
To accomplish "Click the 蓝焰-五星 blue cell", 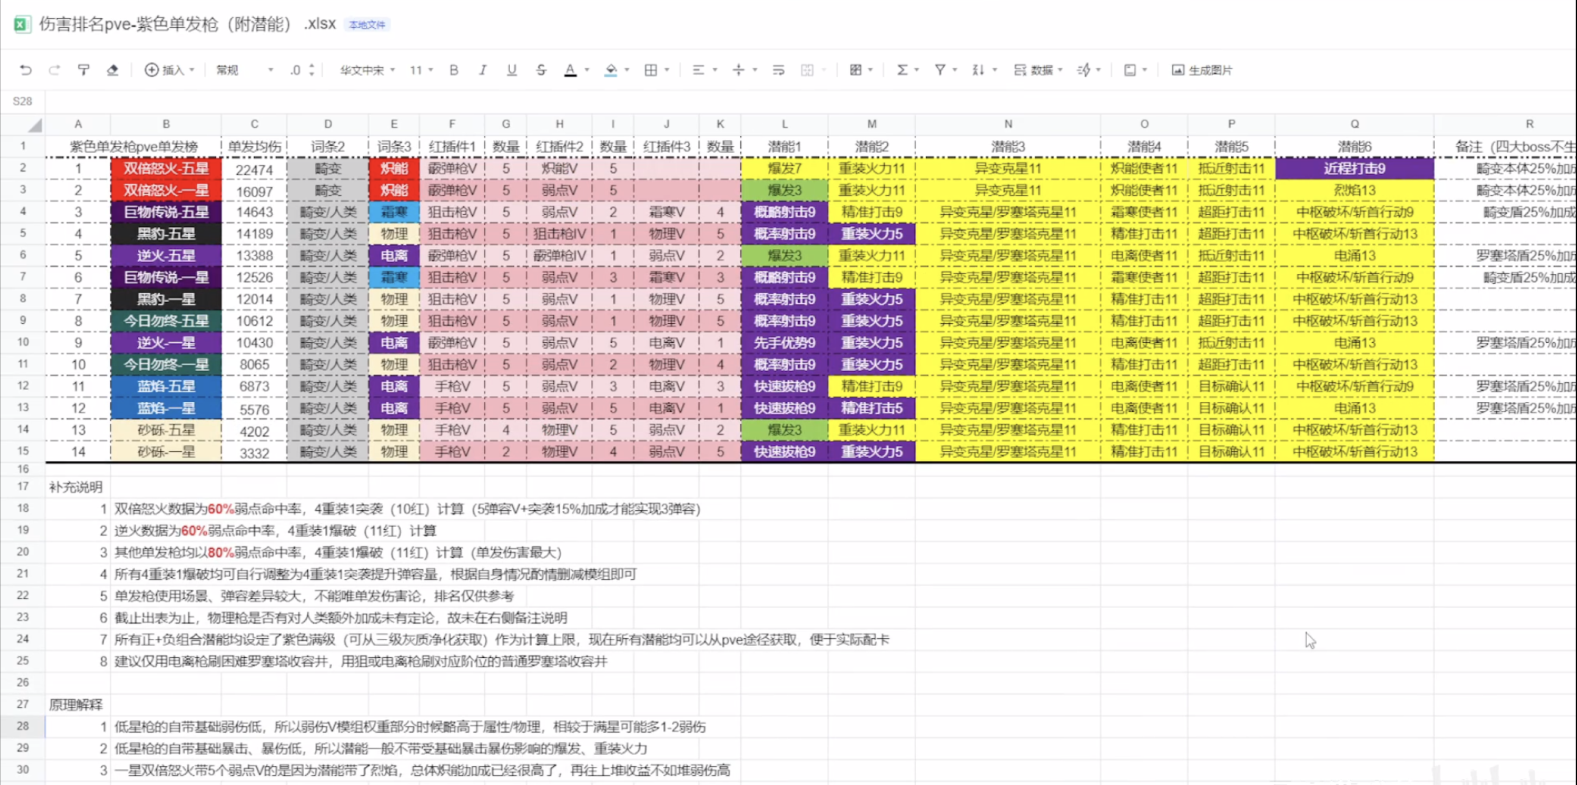I will [x=166, y=386].
